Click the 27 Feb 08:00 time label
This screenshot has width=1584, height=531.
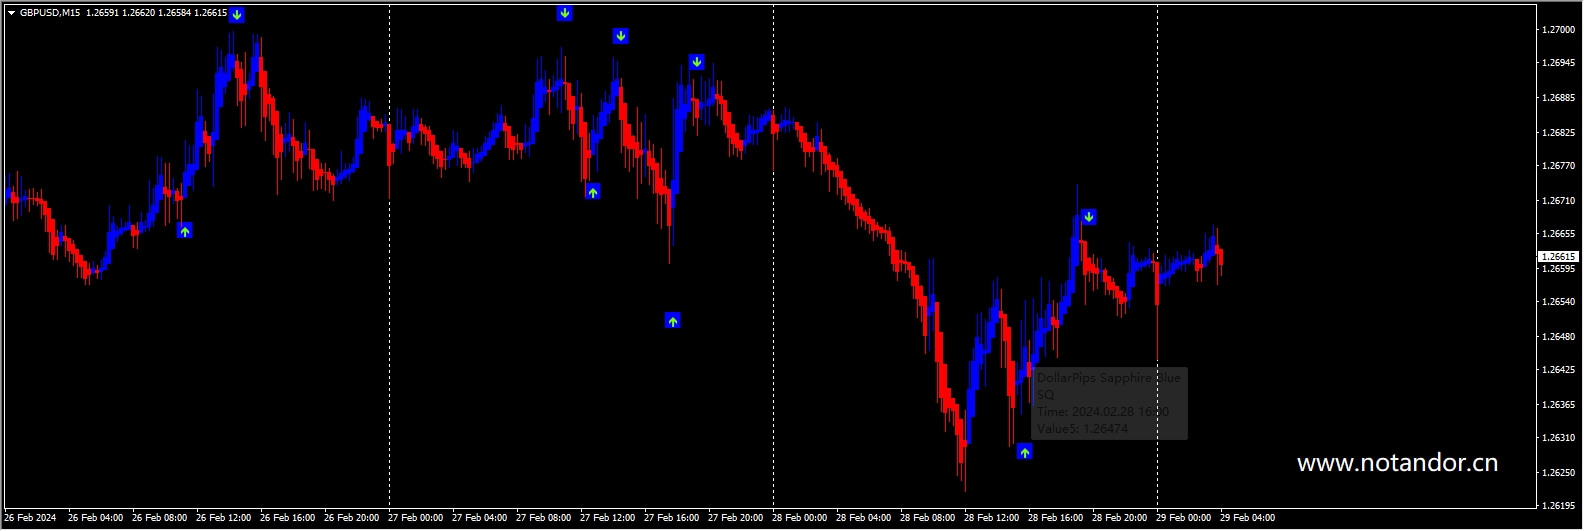(544, 518)
